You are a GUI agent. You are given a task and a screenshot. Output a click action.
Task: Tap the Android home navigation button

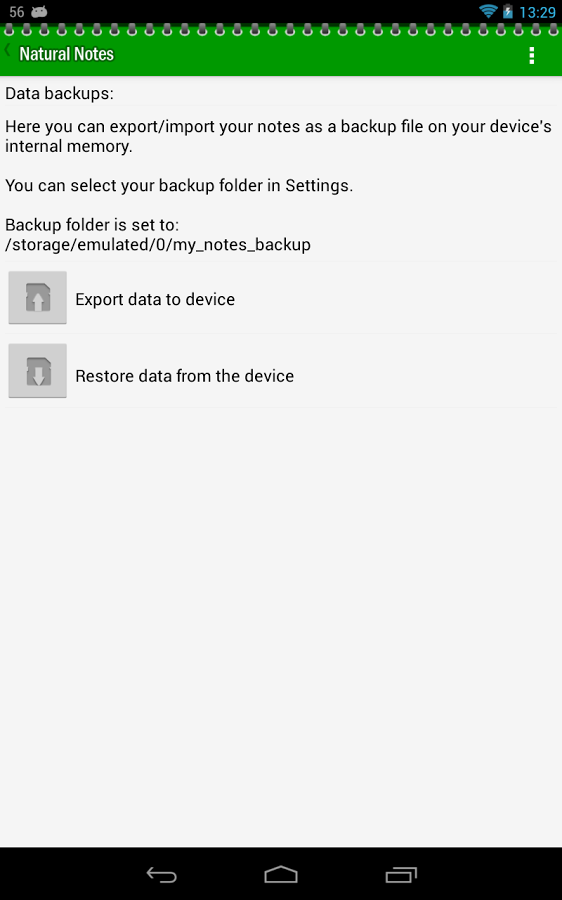pyautogui.click(x=281, y=874)
